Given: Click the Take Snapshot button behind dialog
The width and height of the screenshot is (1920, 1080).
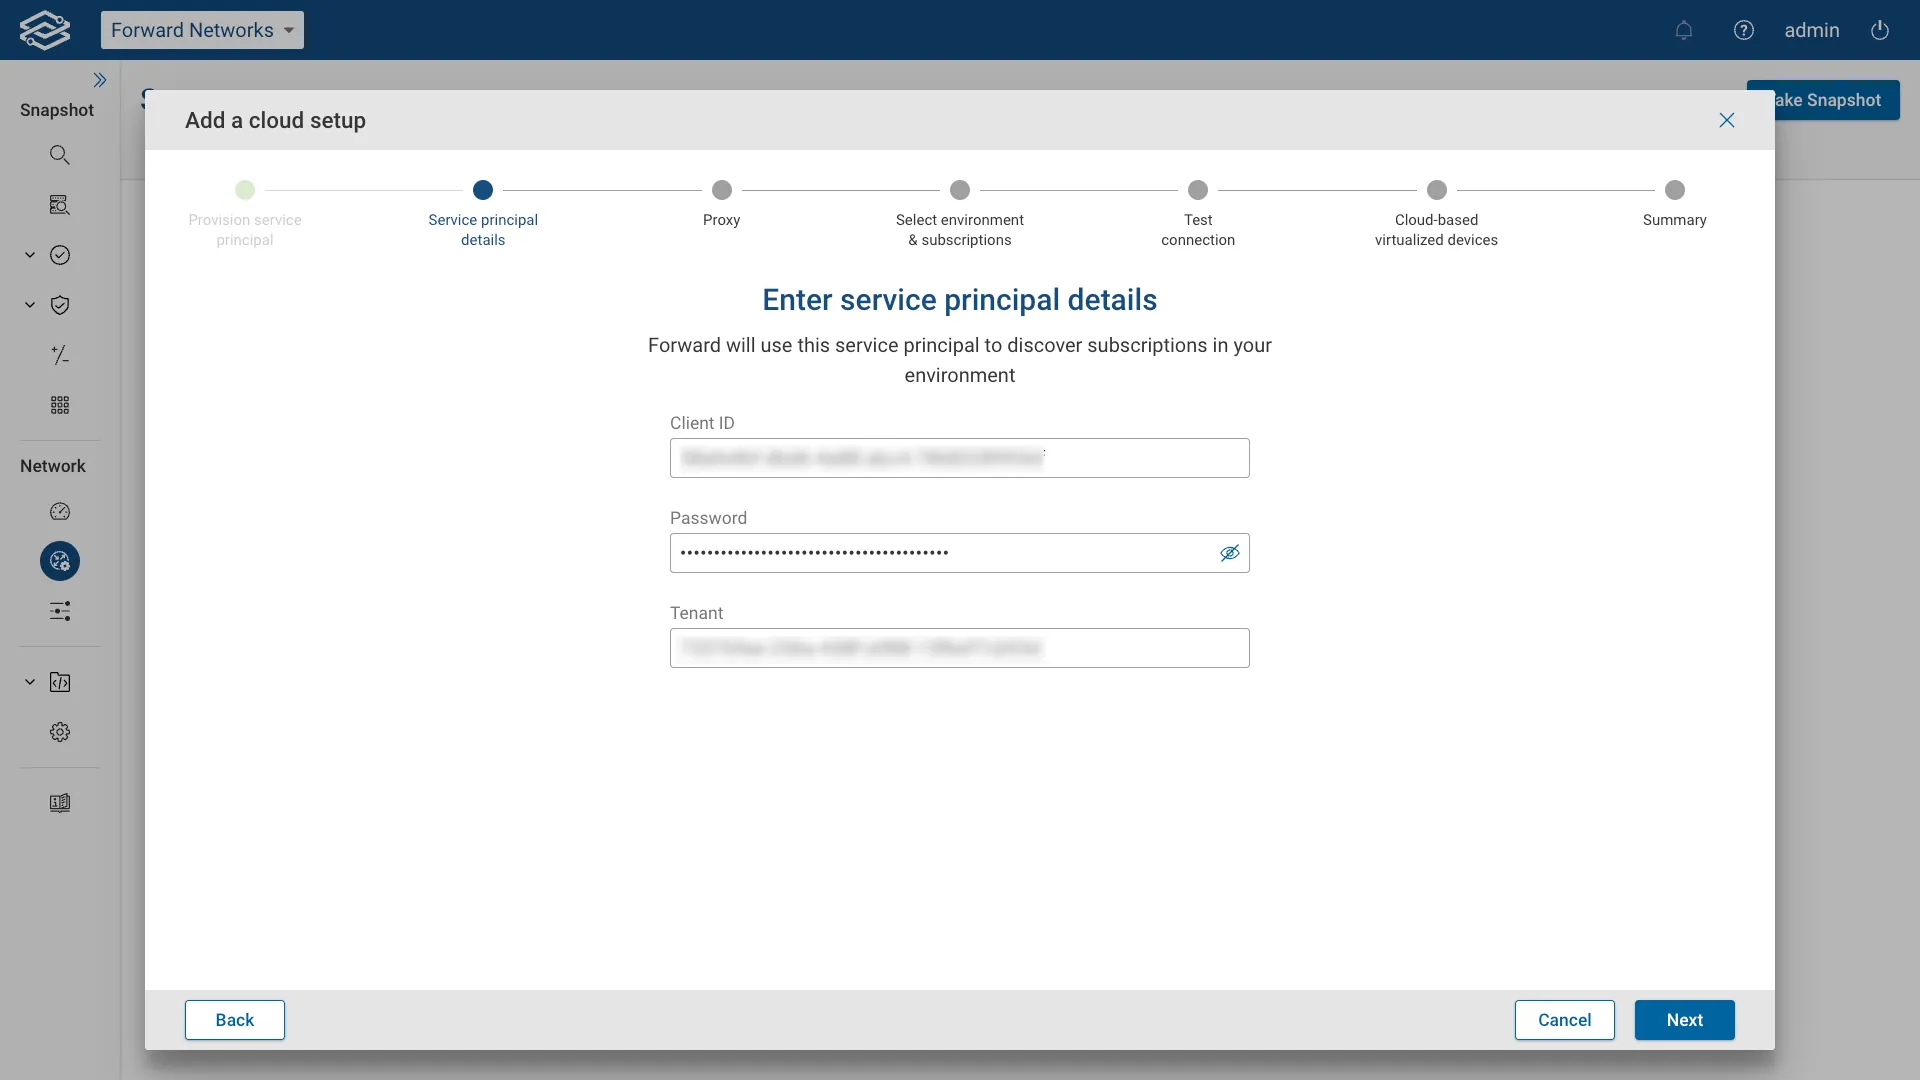Looking at the screenshot, I should click(x=1837, y=100).
